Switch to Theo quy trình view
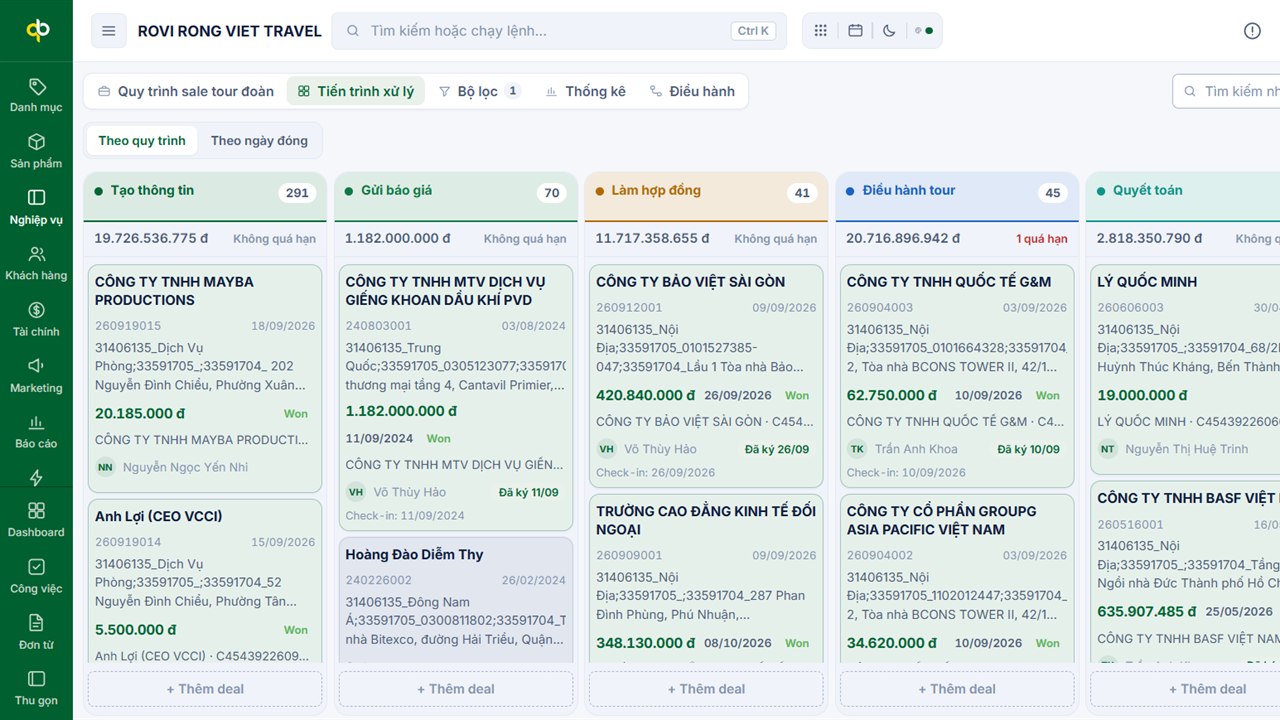 (x=142, y=141)
